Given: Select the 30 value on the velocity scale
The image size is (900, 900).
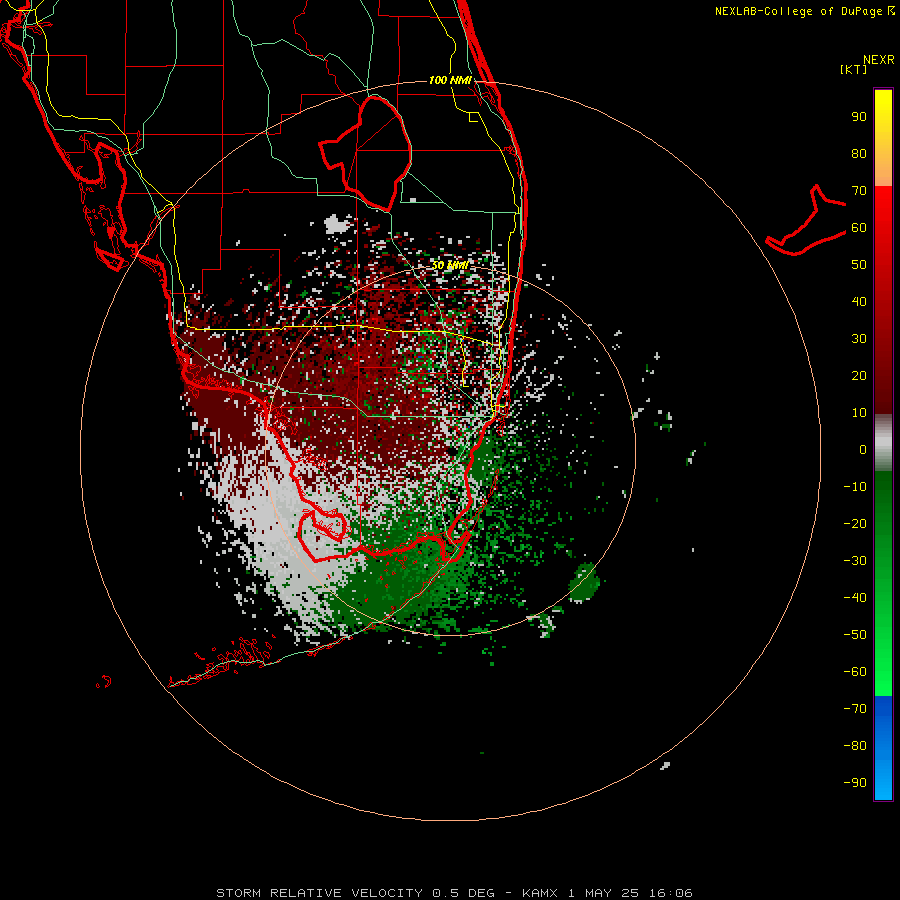Looking at the screenshot, I should pos(859,339).
